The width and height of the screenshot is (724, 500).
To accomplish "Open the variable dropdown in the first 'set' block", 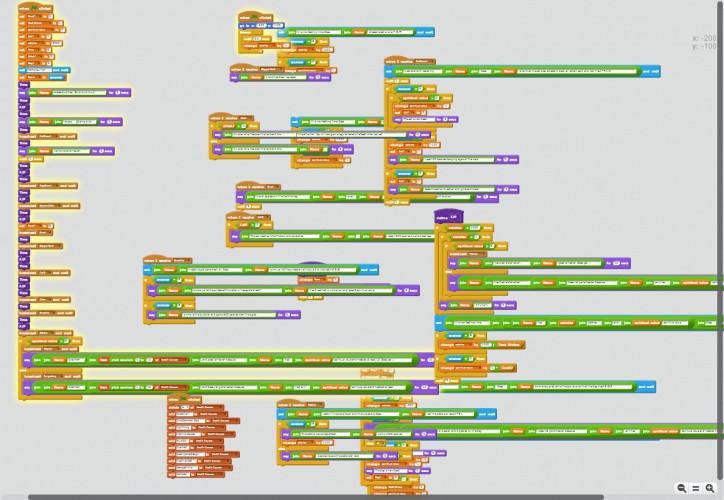I will [x=35, y=16].
